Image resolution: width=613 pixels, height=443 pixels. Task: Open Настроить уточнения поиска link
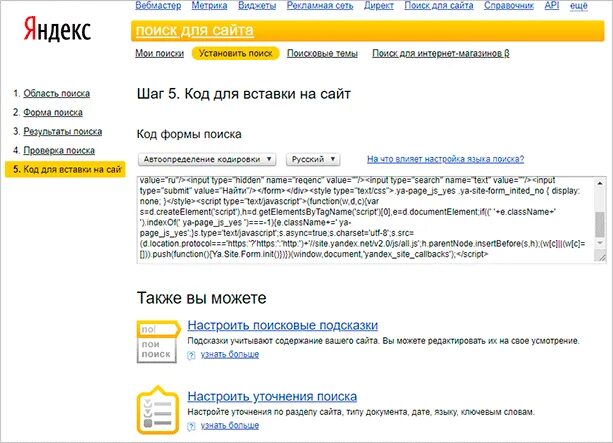[x=272, y=396]
